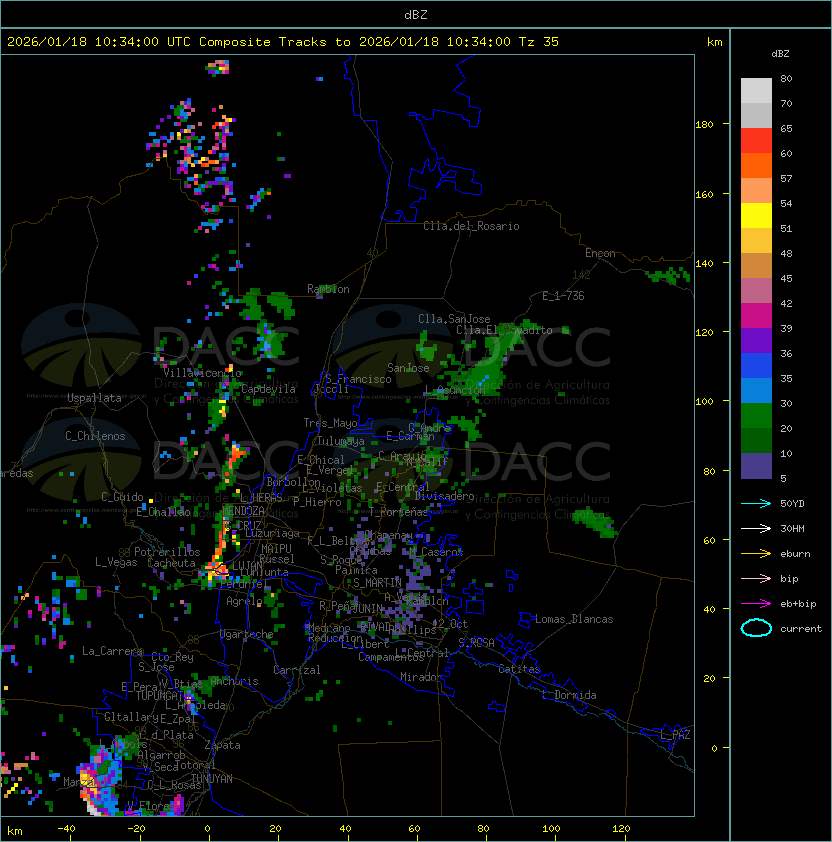Click the 'E_1-736' place label

563,296
